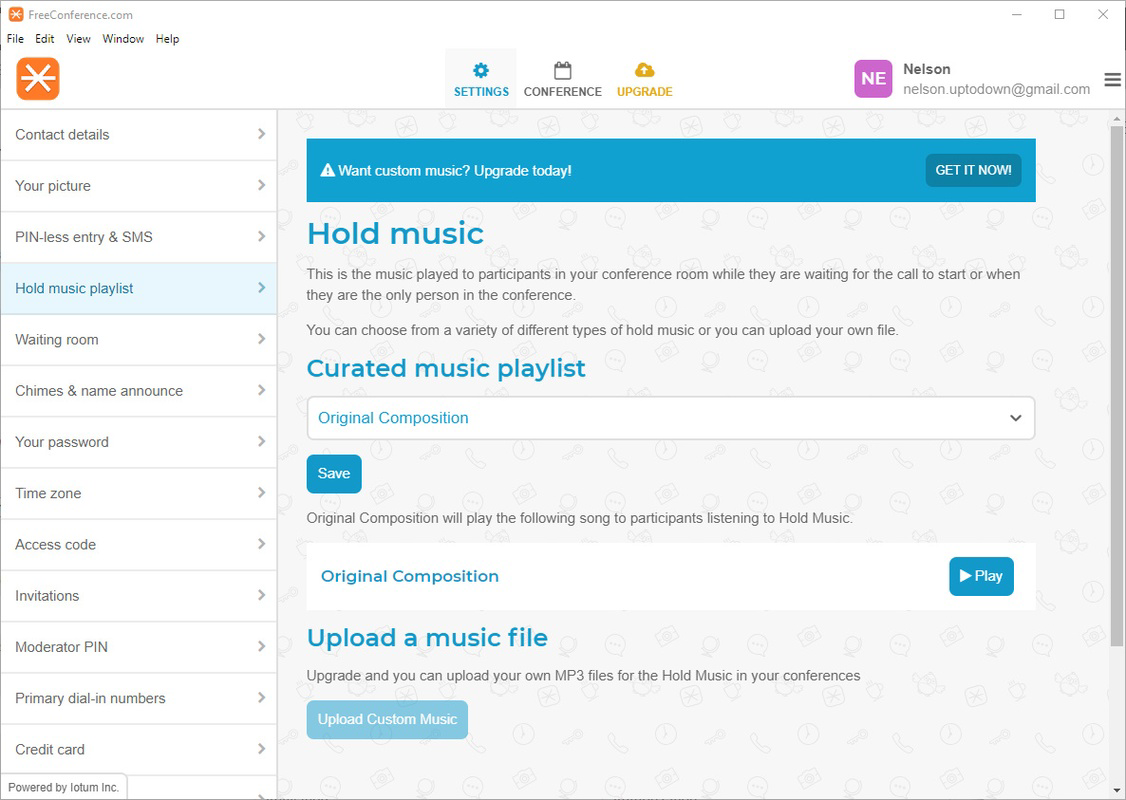Go to Access code settings
This screenshot has height=800, width=1126.
point(139,544)
